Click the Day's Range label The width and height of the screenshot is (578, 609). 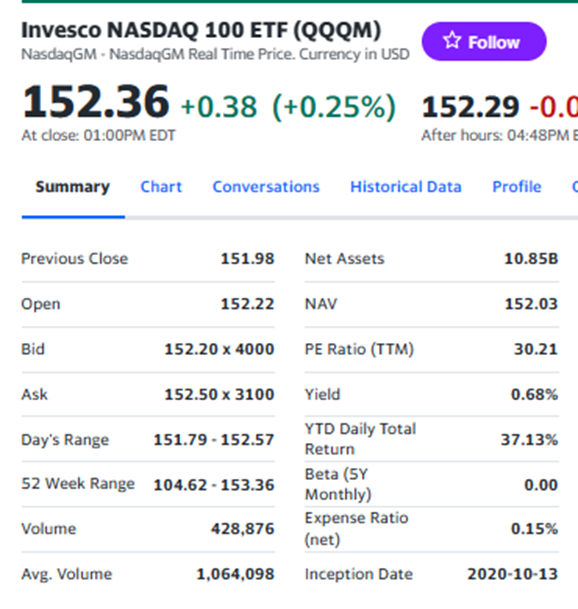tap(65, 440)
